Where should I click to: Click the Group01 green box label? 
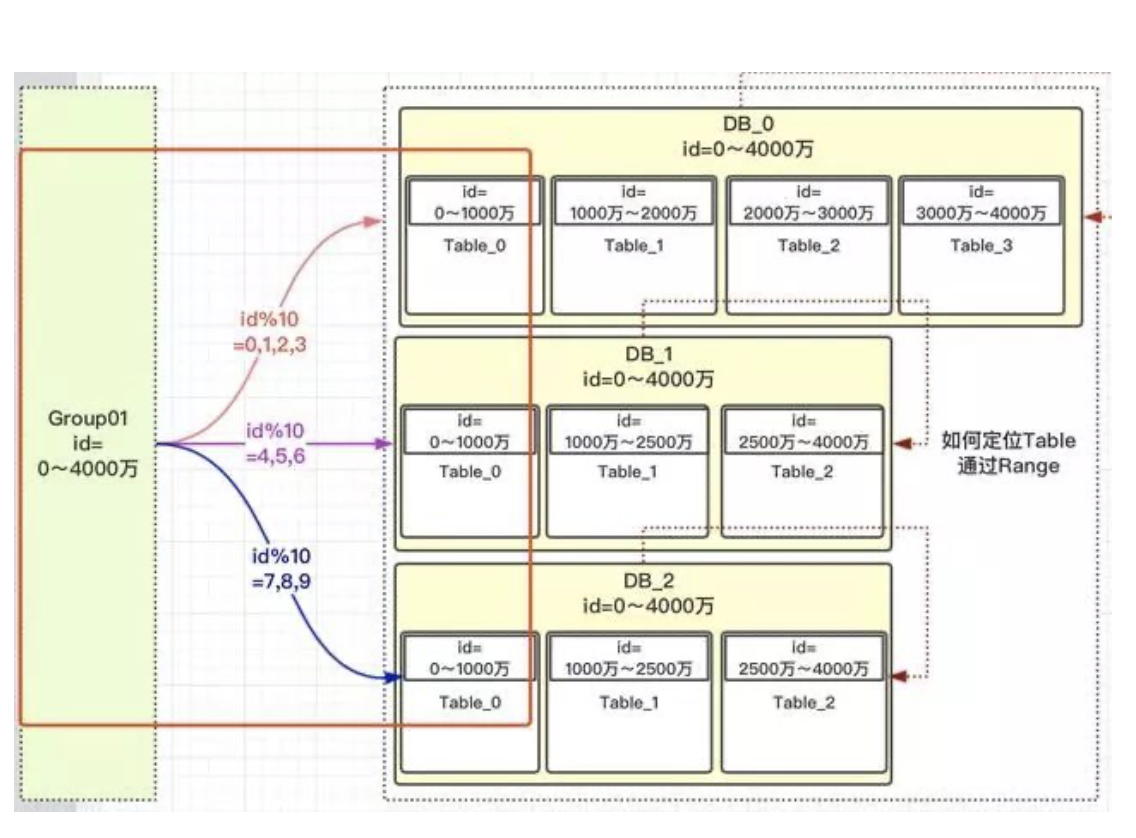pyautogui.click(x=88, y=443)
